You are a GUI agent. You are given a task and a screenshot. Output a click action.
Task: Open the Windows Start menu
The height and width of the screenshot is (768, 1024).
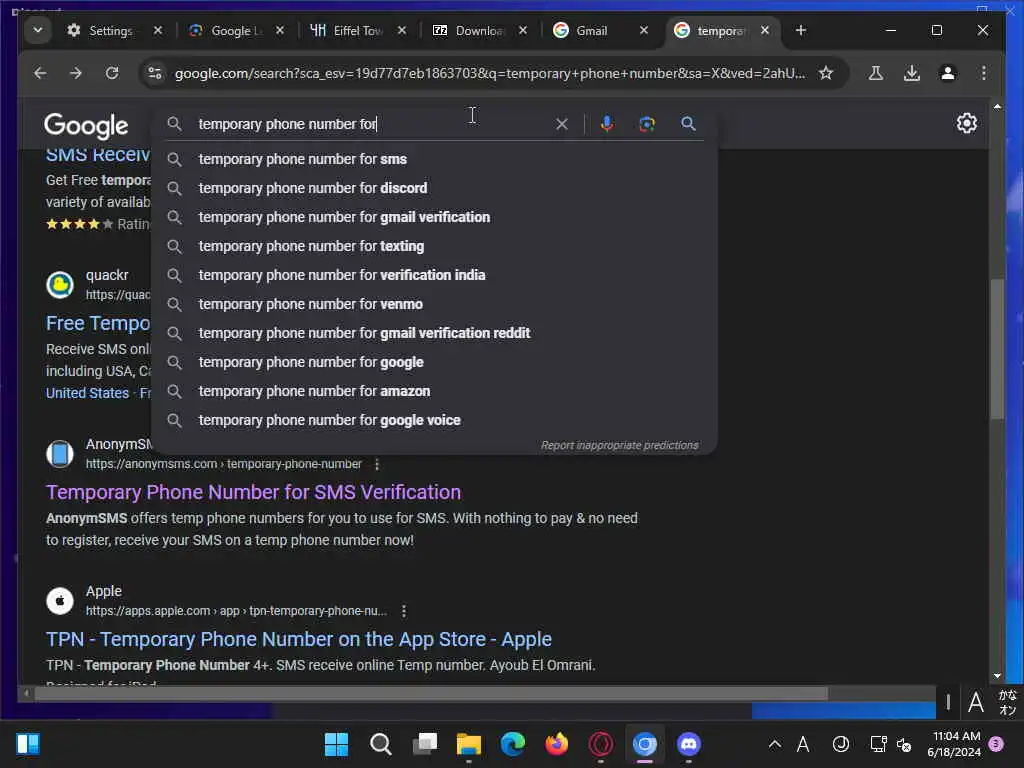336,744
